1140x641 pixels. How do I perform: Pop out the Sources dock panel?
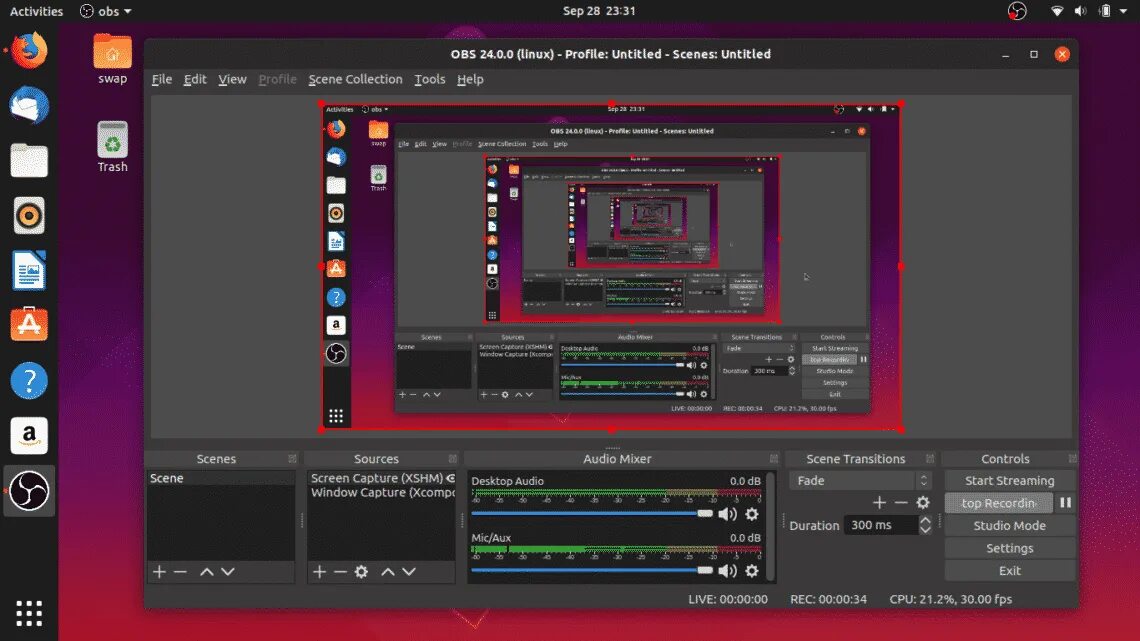pyautogui.click(x=452, y=459)
